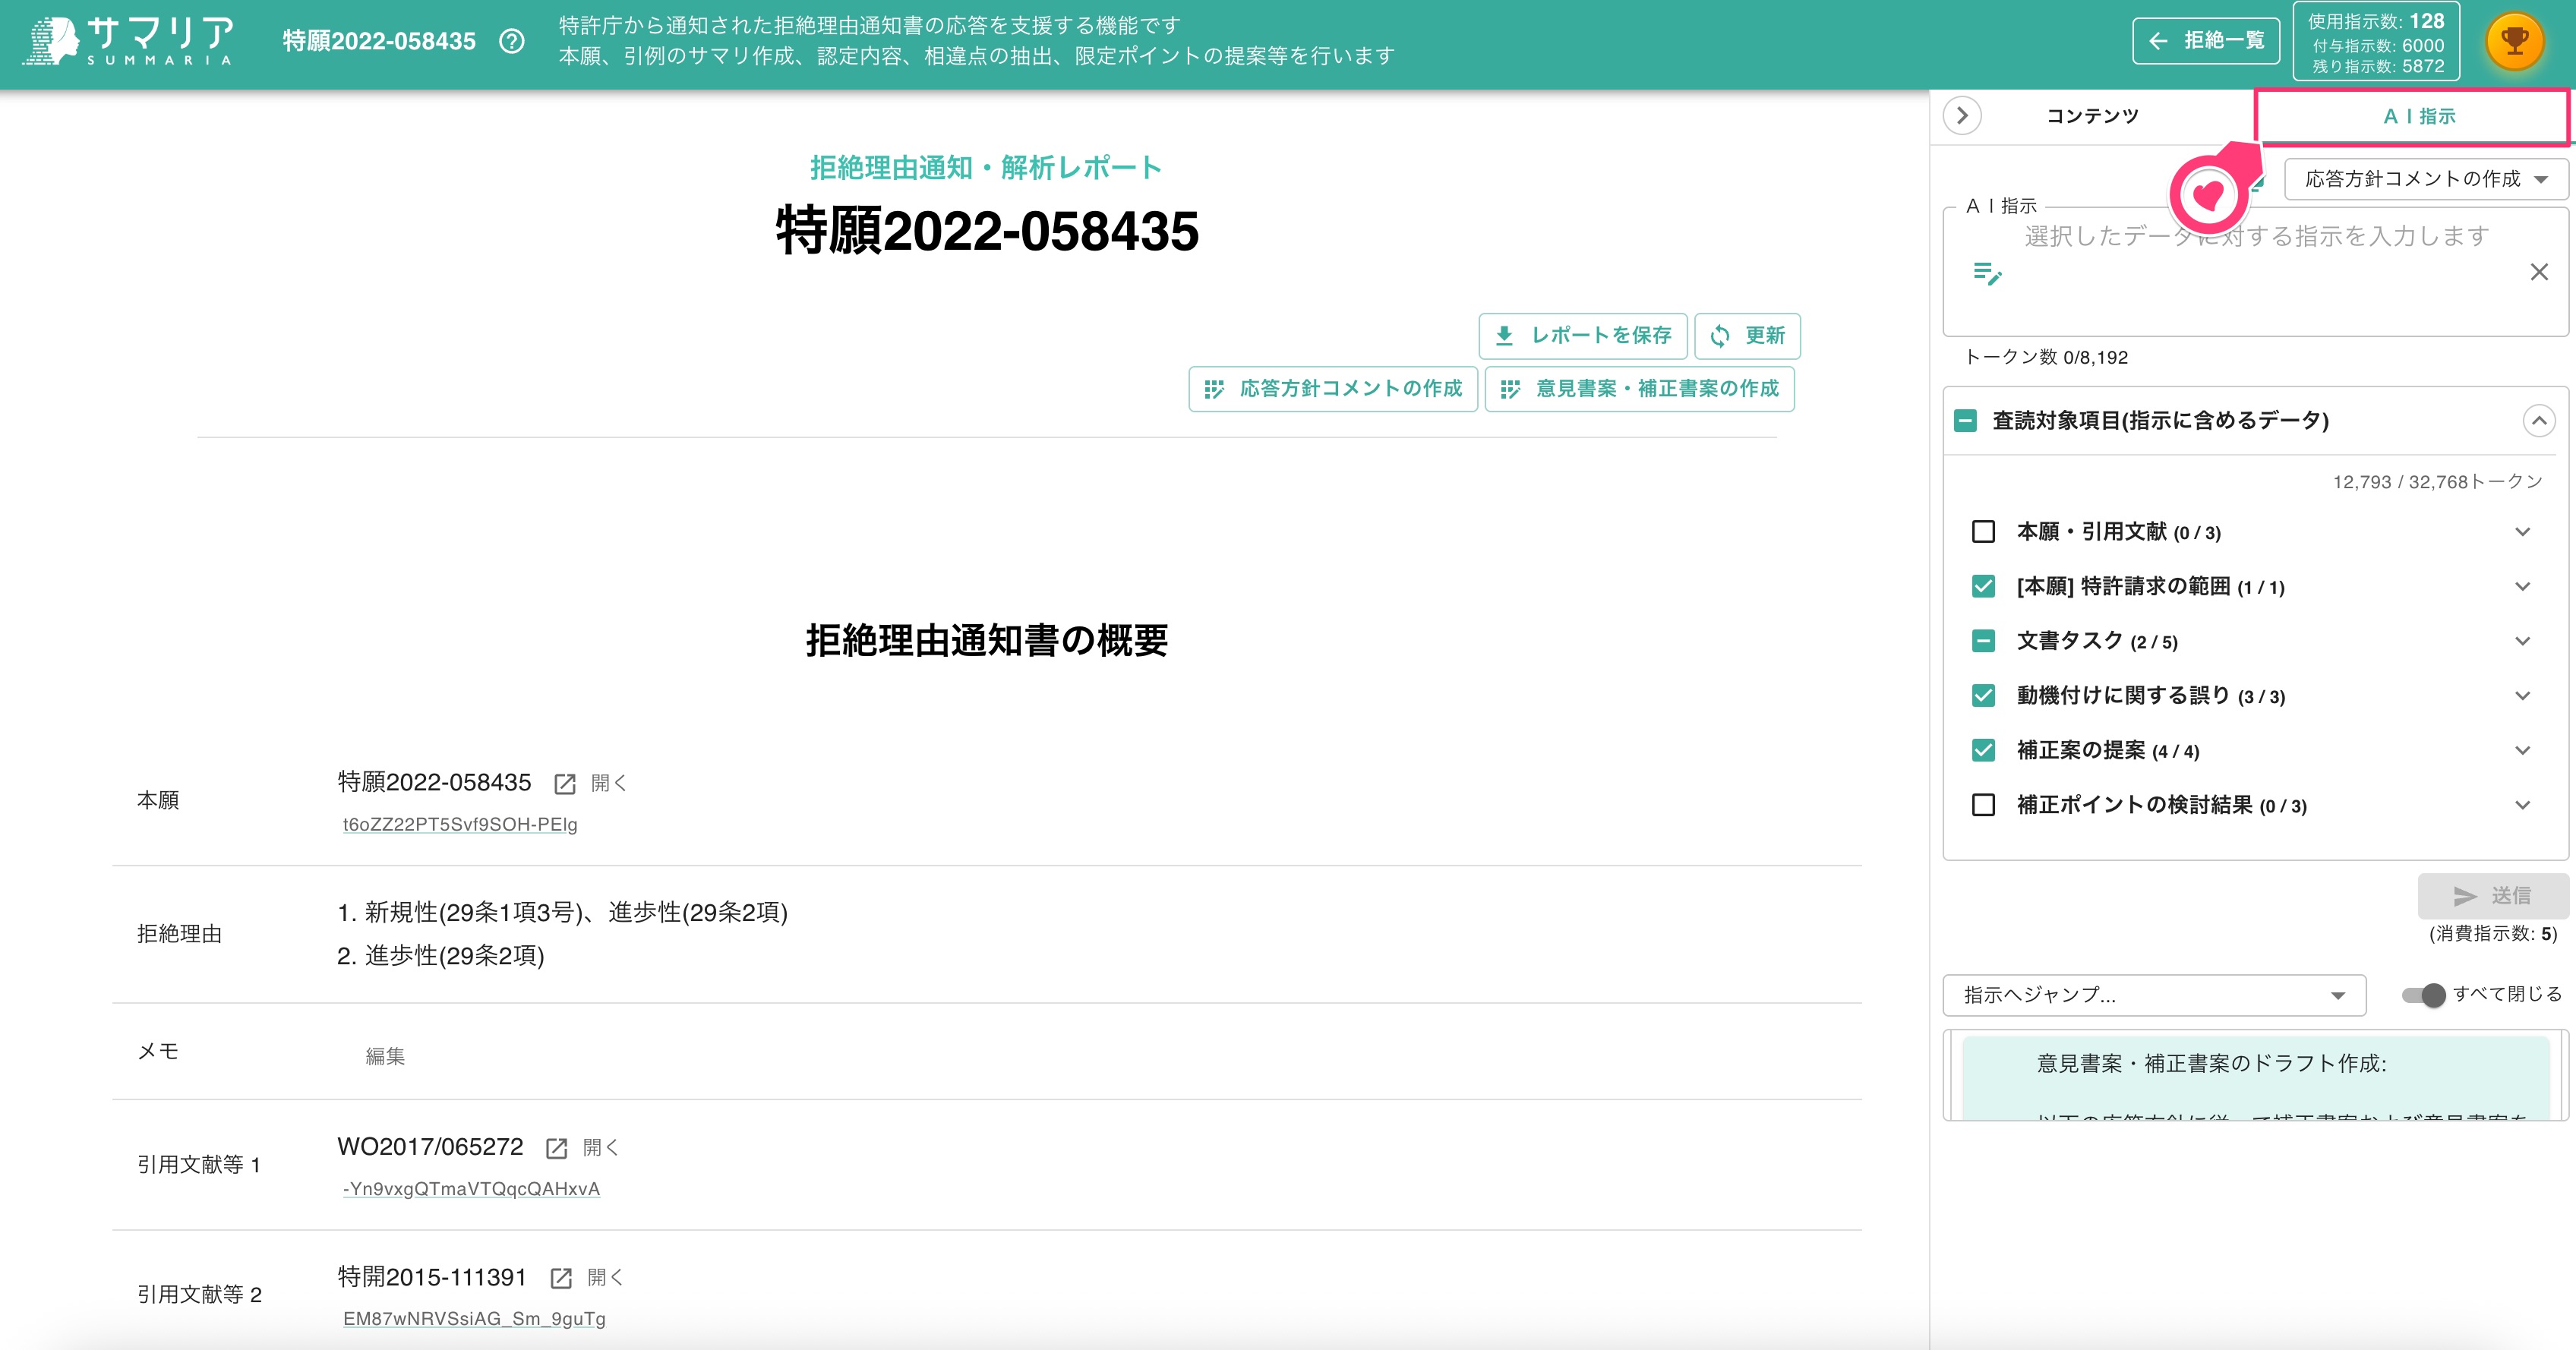Expand 文書タスク row
This screenshot has width=2576, height=1350.
2523,641
